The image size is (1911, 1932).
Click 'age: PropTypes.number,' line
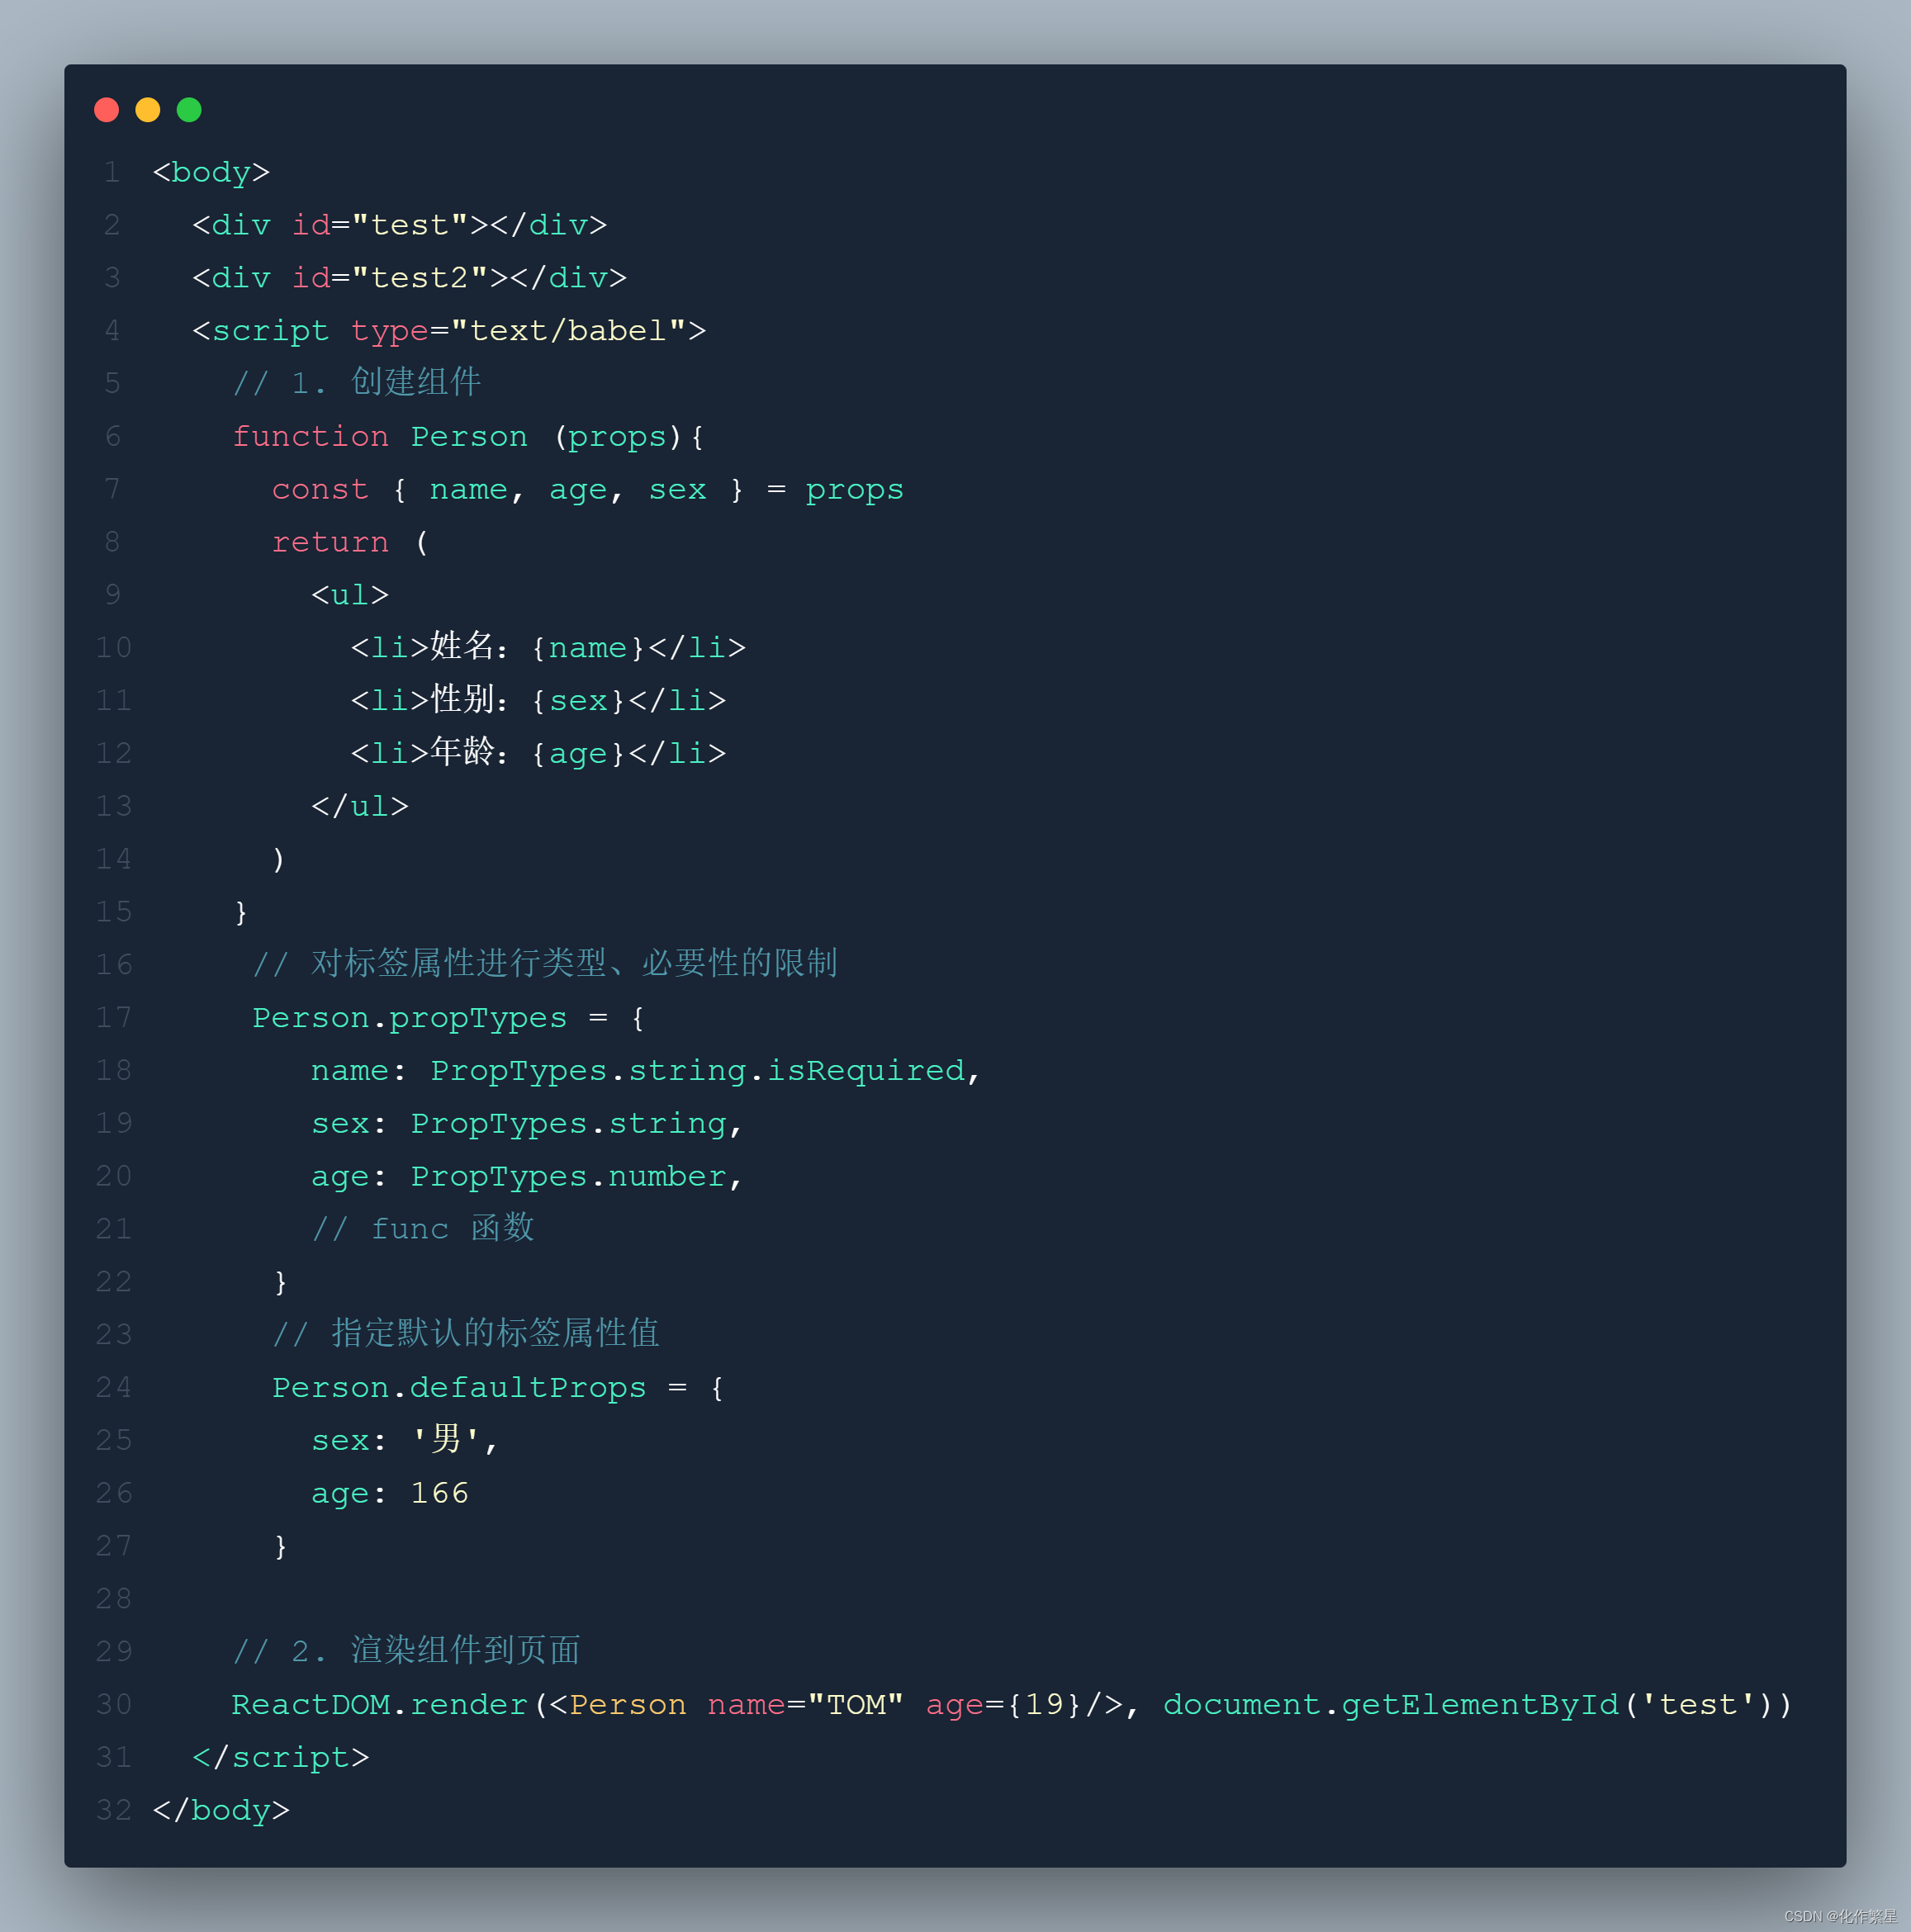(527, 1177)
